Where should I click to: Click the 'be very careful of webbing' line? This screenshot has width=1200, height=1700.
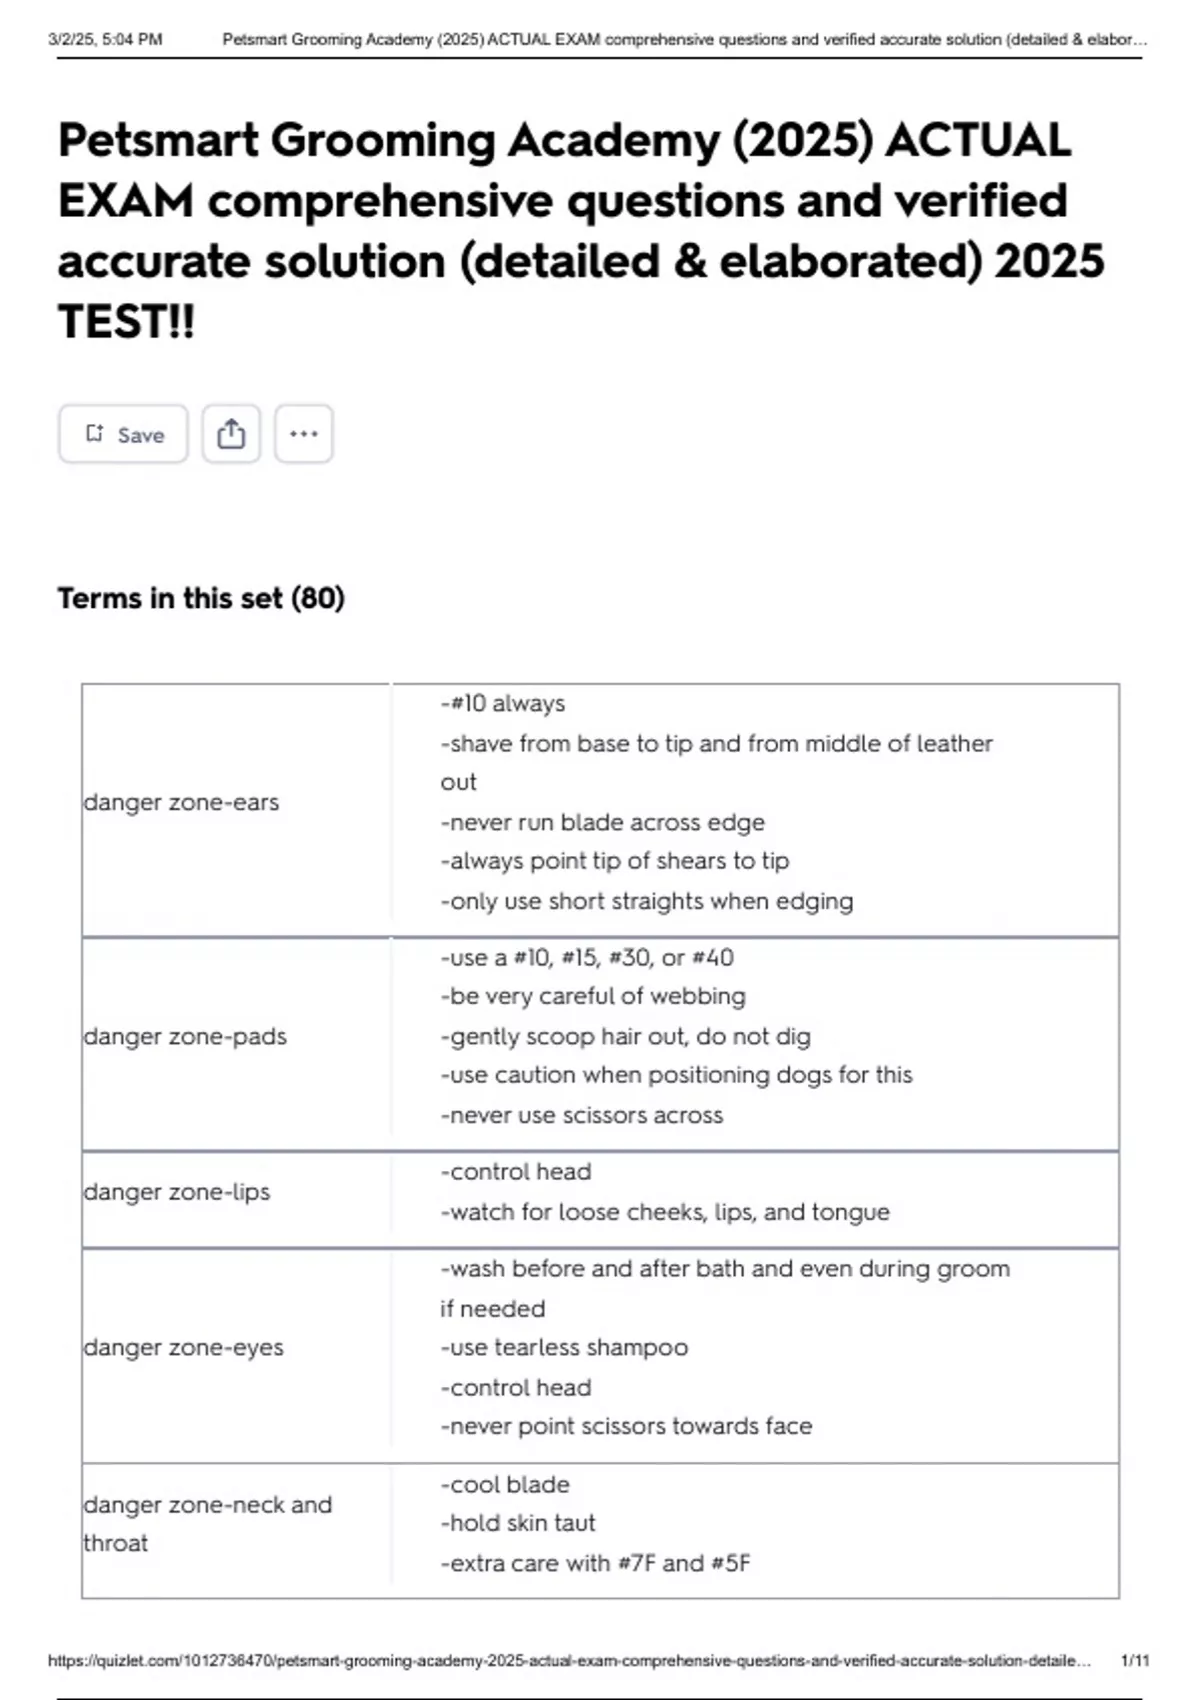pos(593,996)
